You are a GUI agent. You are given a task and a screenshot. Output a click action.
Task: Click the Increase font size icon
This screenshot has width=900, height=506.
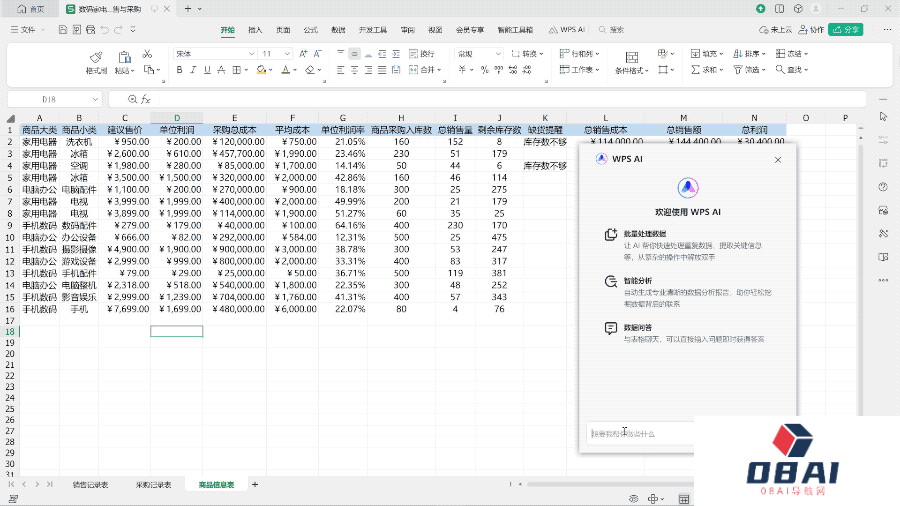pos(305,53)
